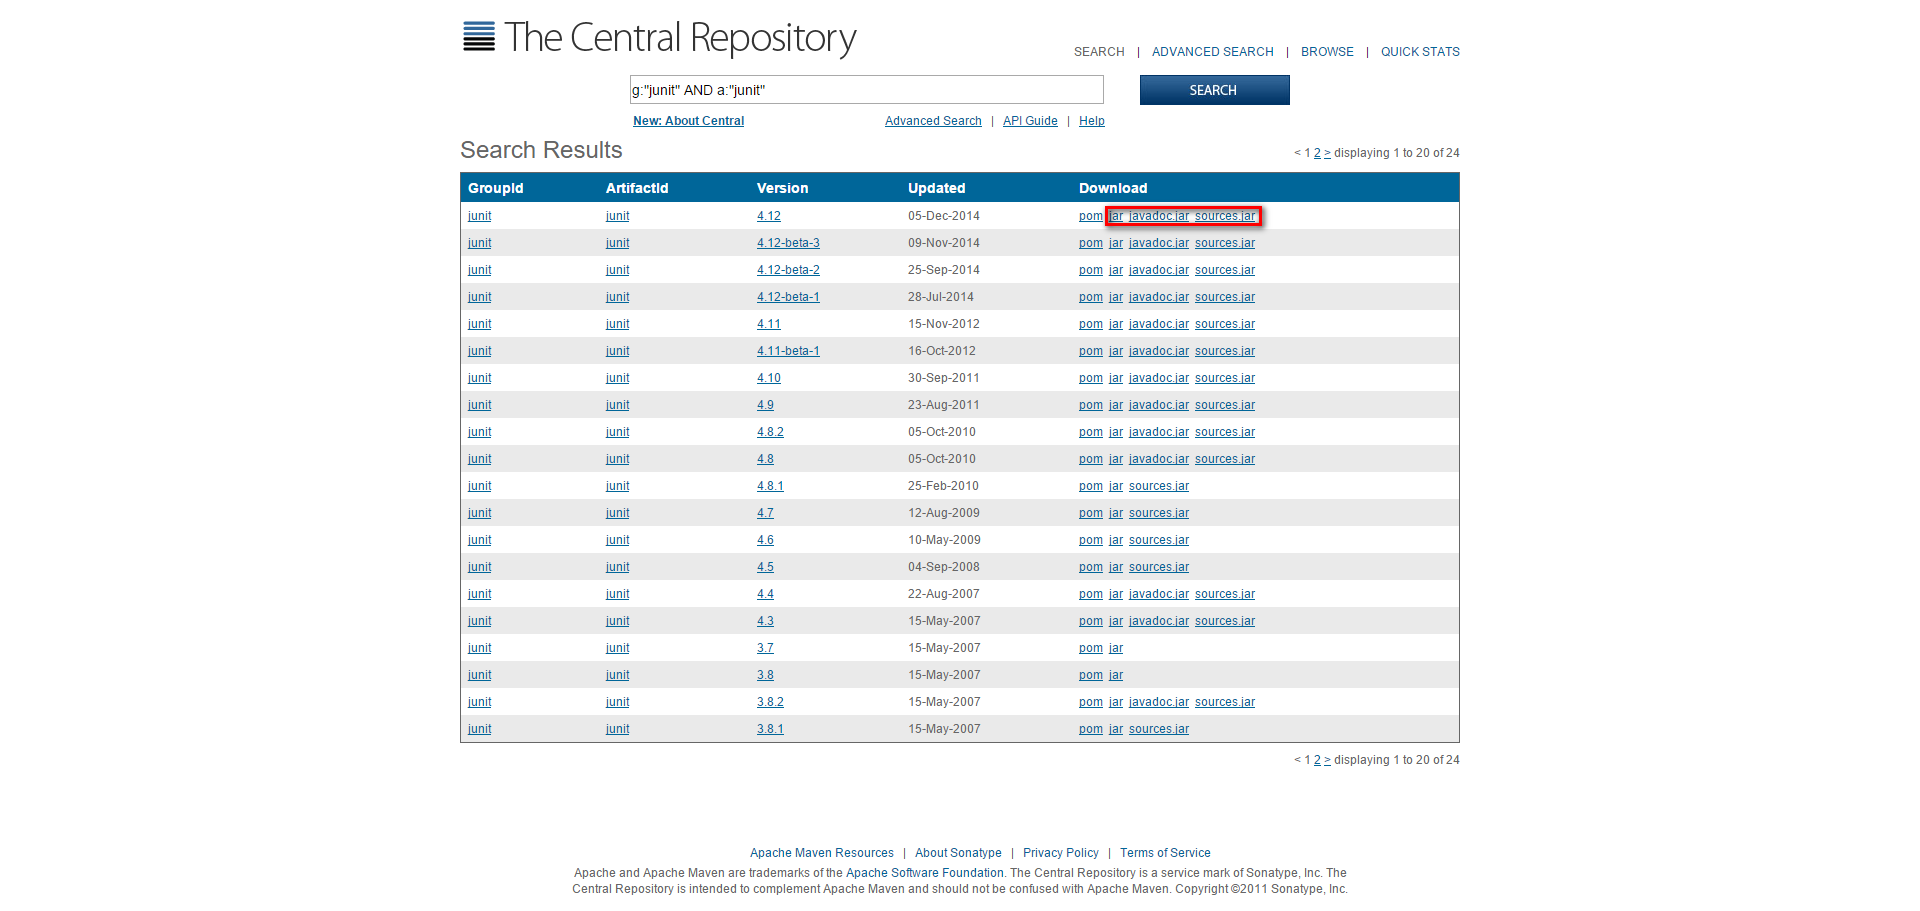1920x911 pixels.
Task: Open the API Guide link
Action: 1030,121
